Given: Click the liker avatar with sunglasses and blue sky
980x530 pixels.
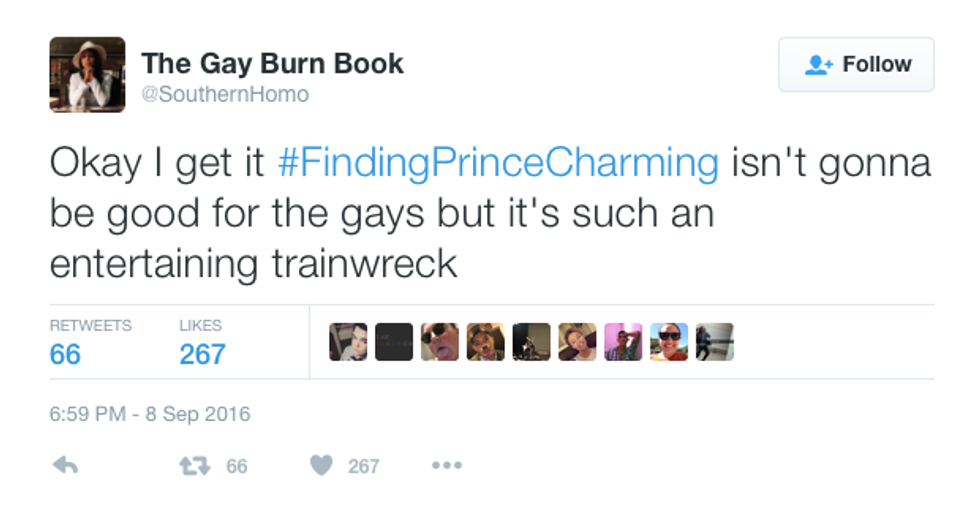Looking at the screenshot, I should point(669,342).
